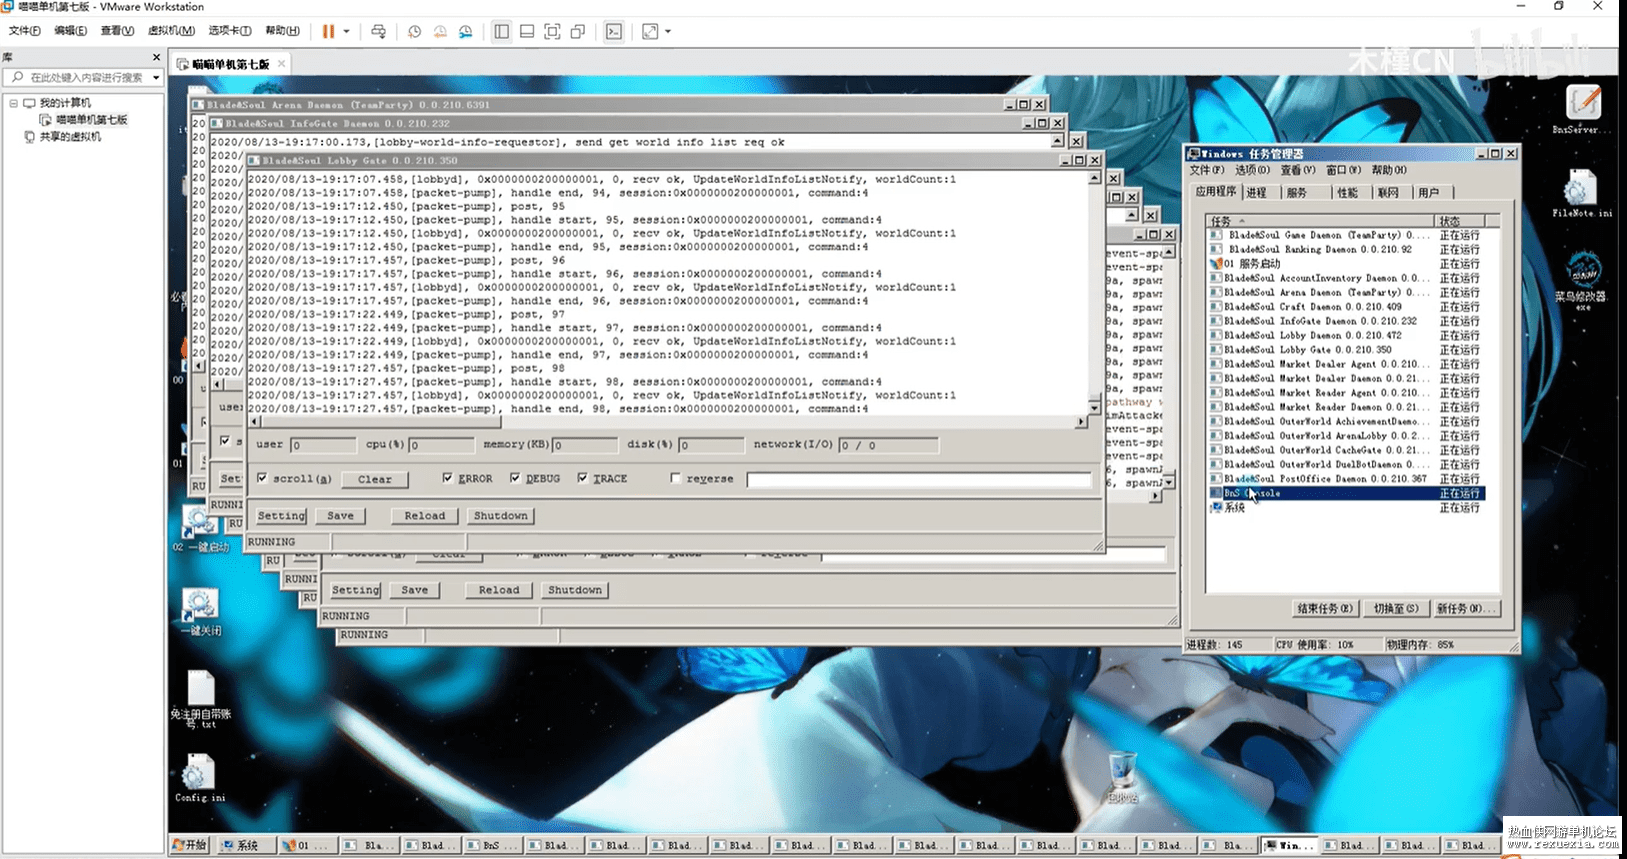
Task: Open the 一键关闭 desktop shortcut
Action: pos(200,612)
